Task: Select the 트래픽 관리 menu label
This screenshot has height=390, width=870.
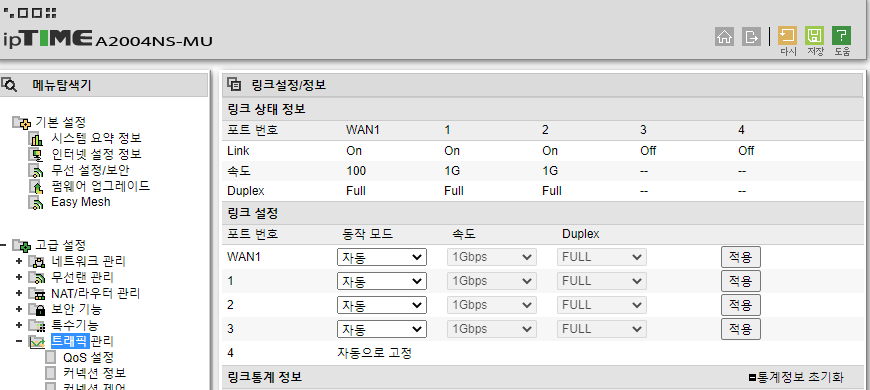Action: point(83,341)
